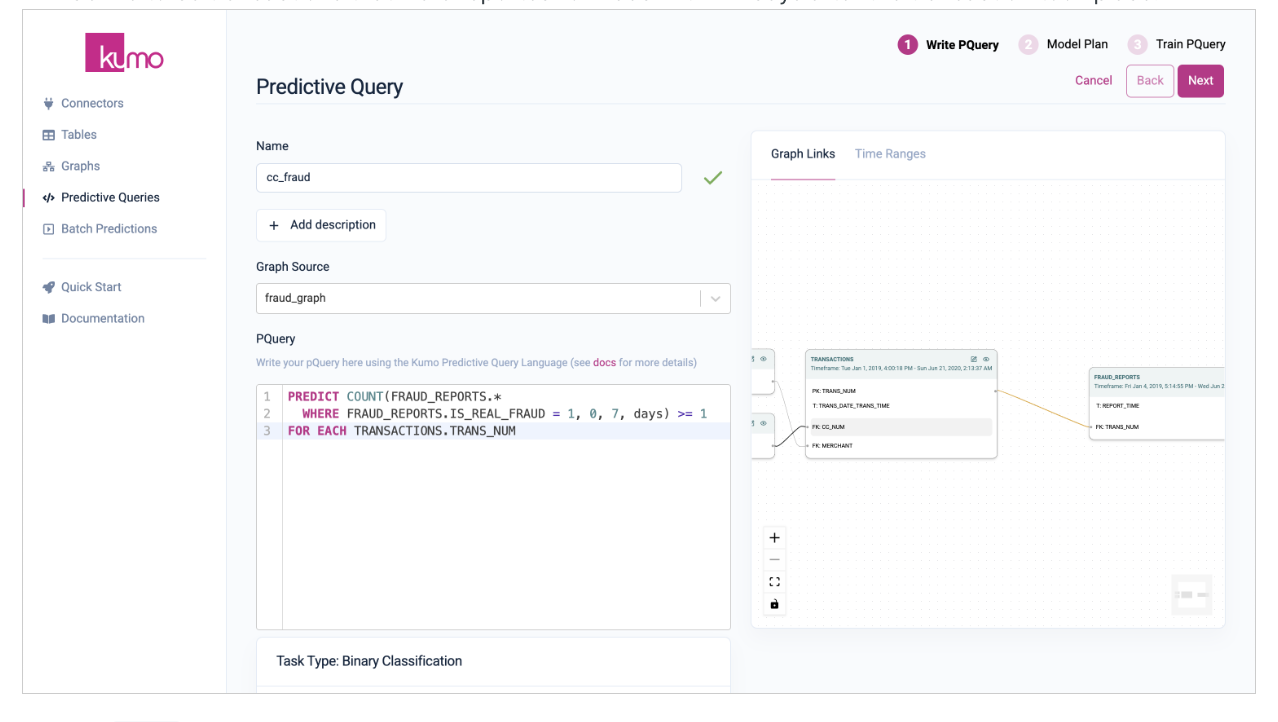This screenshot has height=722, width=1278.
Task: Click FK: CC_NUM row in TRANSACTIONS
Action: click(901, 427)
